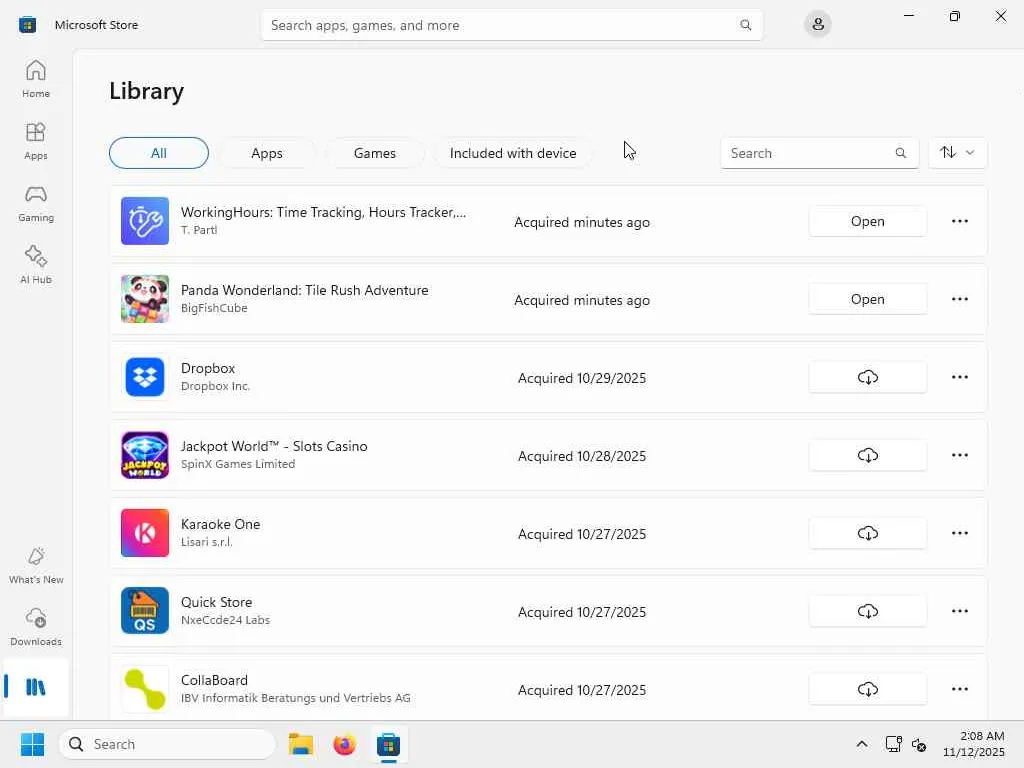Screen dimensions: 1024x768
Task: Click the magnifier in top search bar
Action: coord(745,25)
